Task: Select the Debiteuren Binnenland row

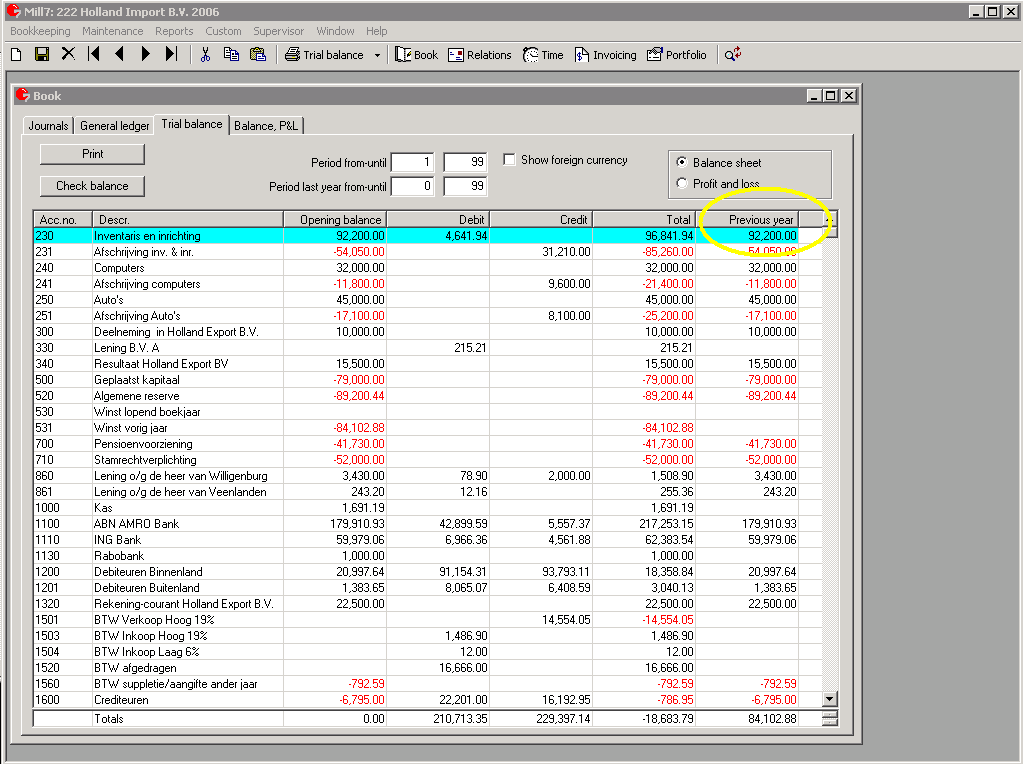Action: [x=427, y=572]
